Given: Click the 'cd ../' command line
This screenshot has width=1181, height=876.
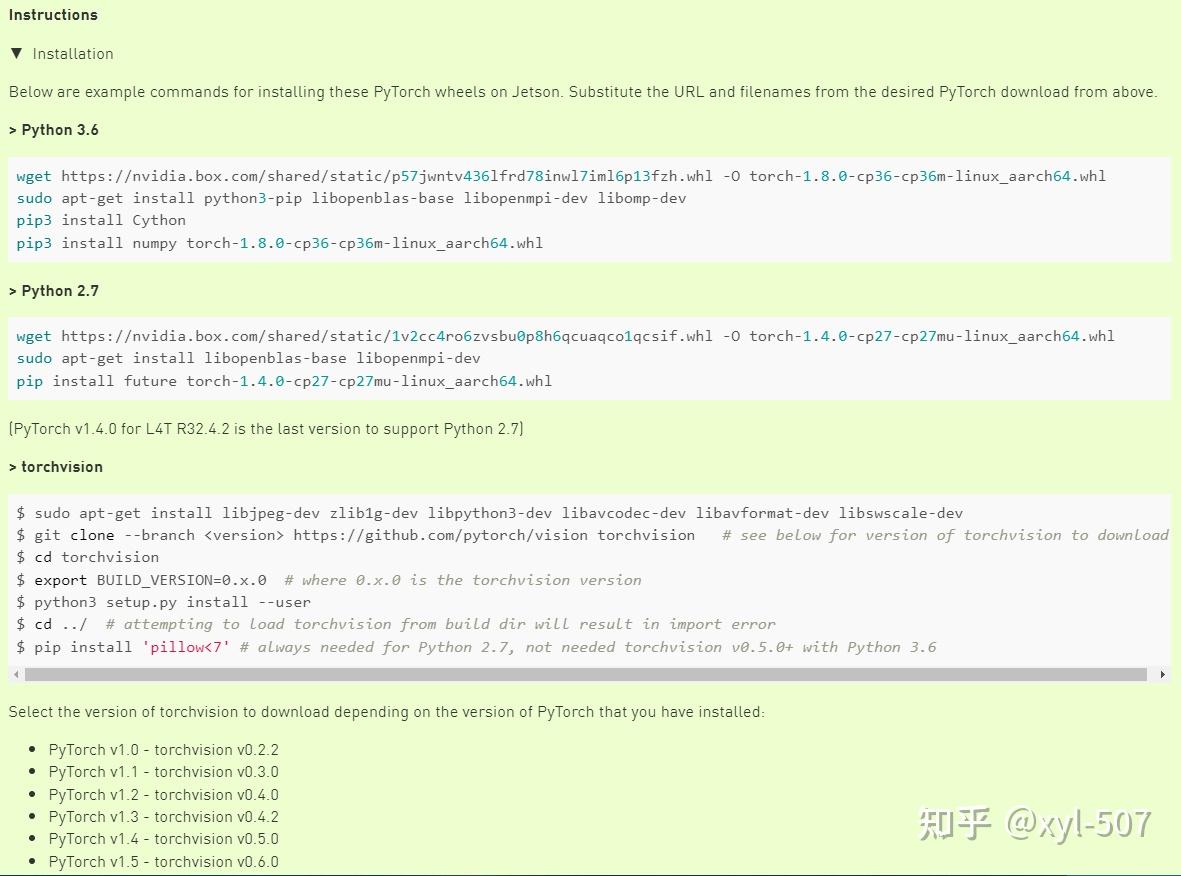Looking at the screenshot, I should [395, 624].
